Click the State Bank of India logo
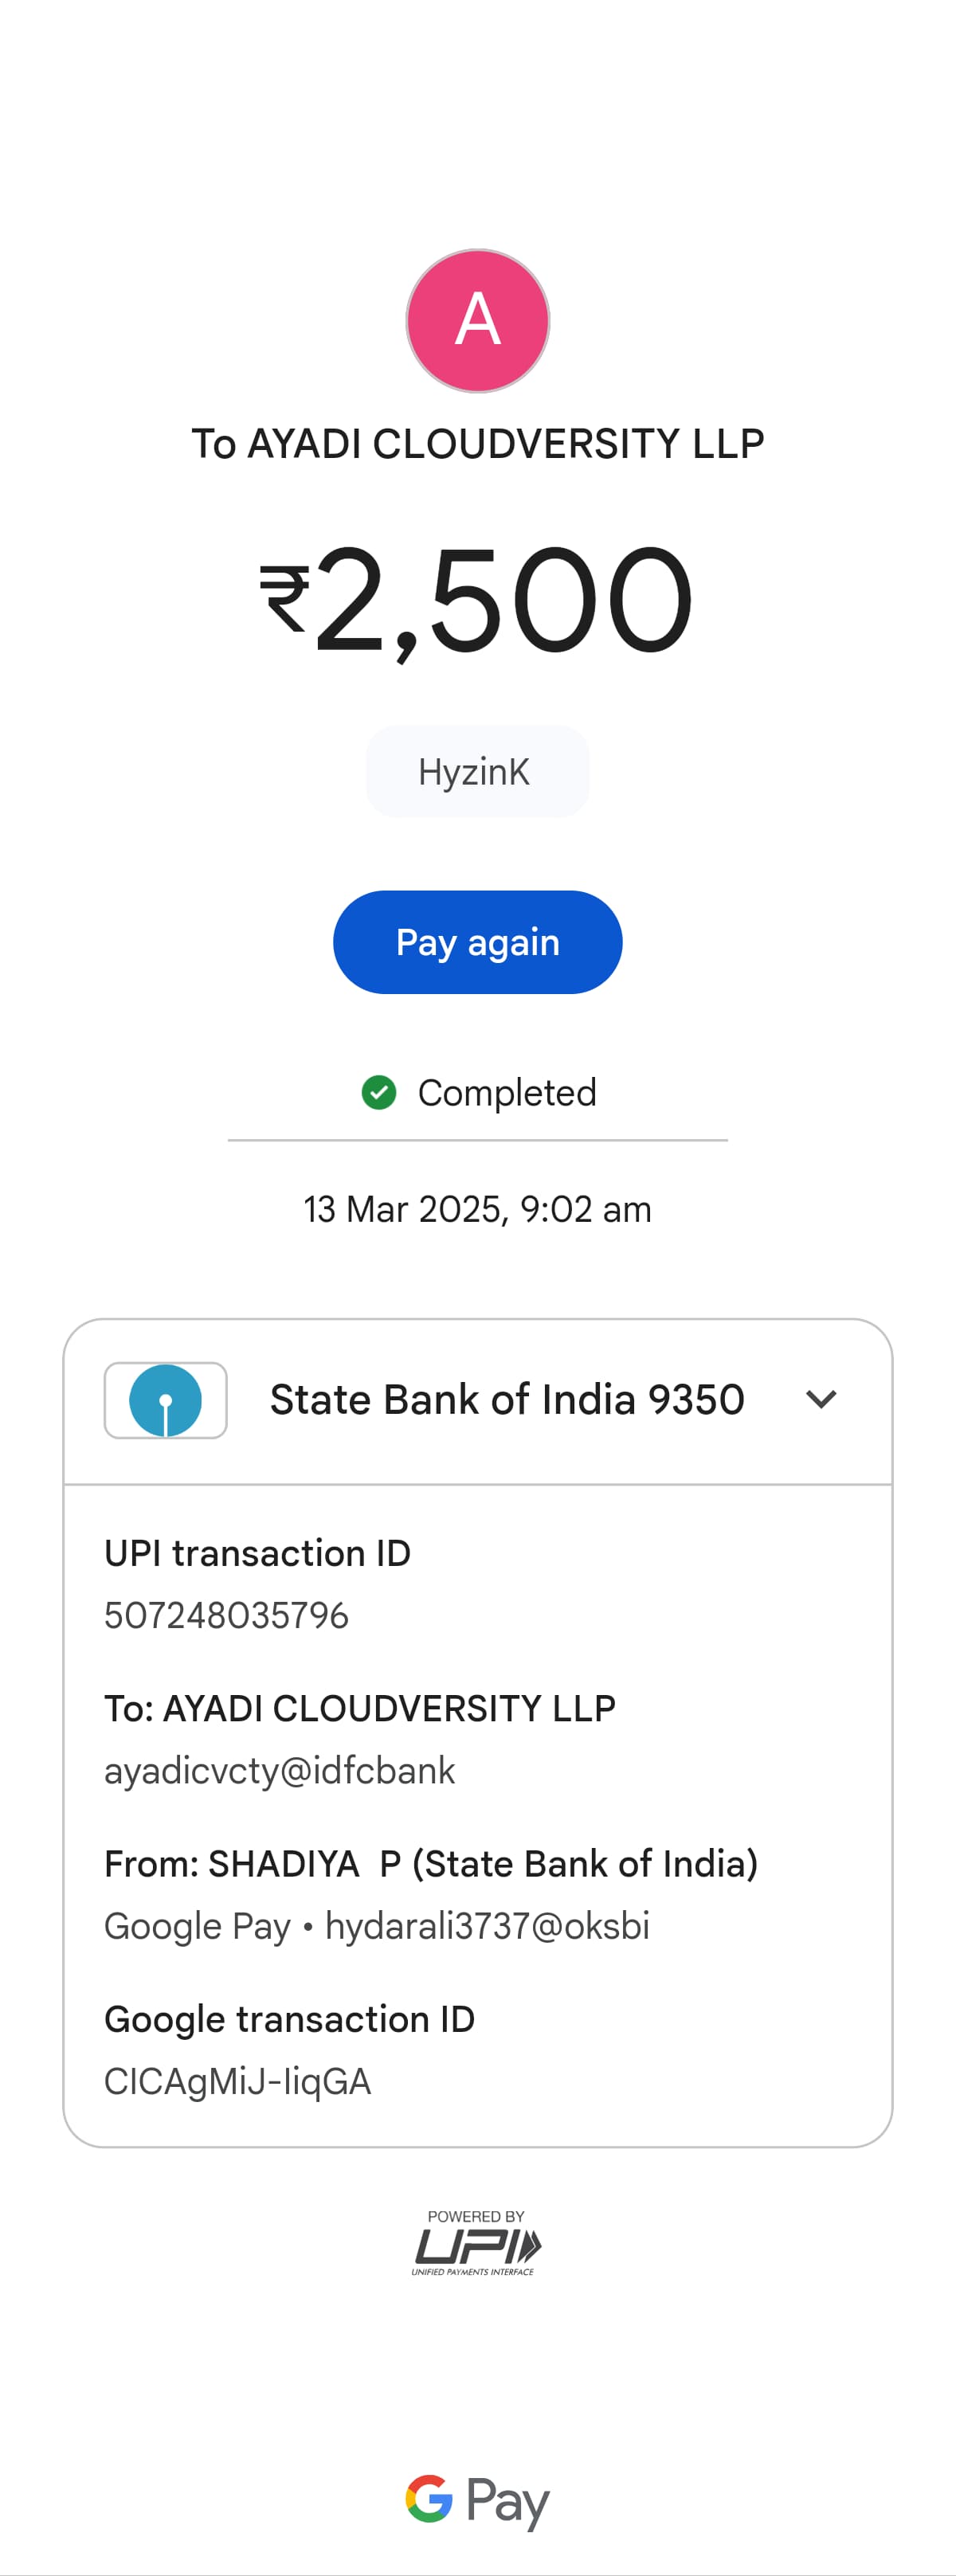Screen dimensions: 956x2576 pyautogui.click(x=166, y=1400)
